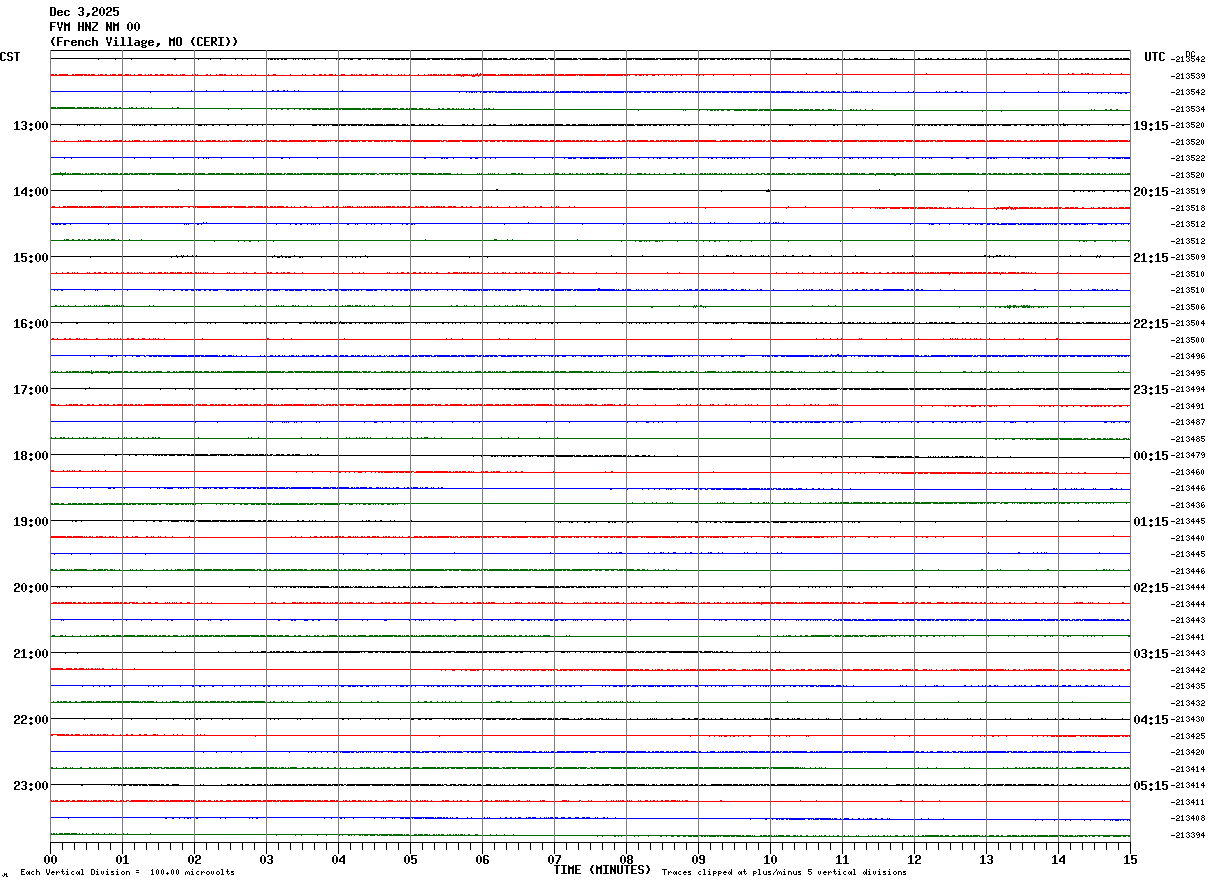Click the 19:15 UTC time label

pos(1151,126)
